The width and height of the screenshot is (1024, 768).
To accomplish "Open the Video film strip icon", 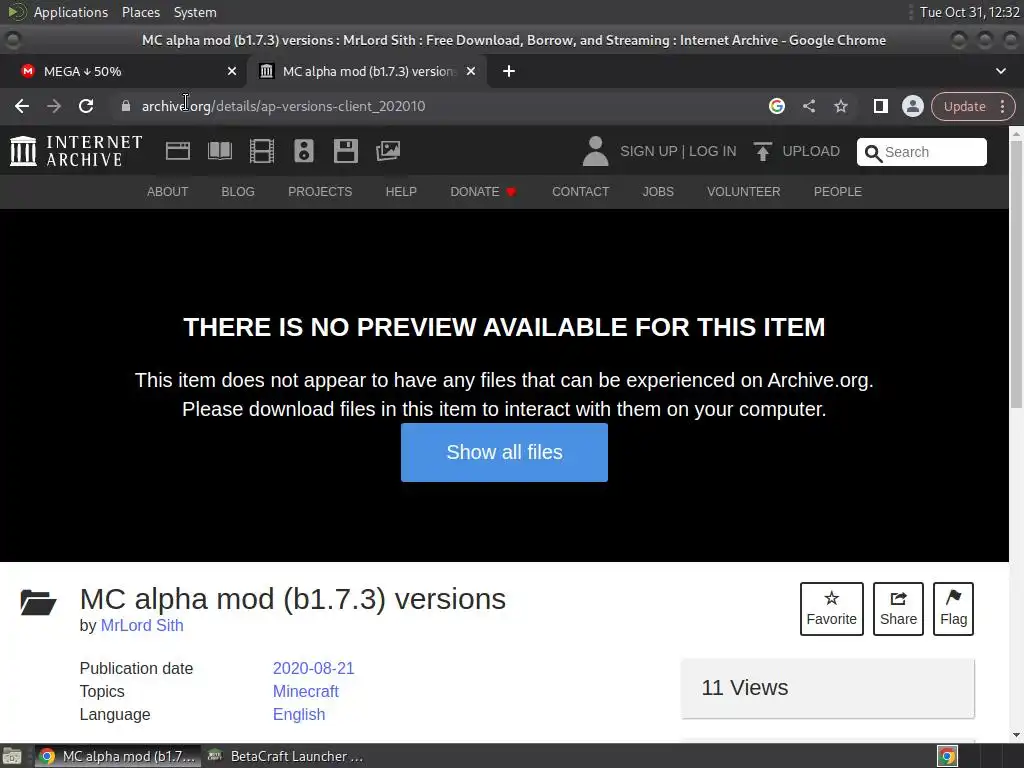I will [x=262, y=151].
